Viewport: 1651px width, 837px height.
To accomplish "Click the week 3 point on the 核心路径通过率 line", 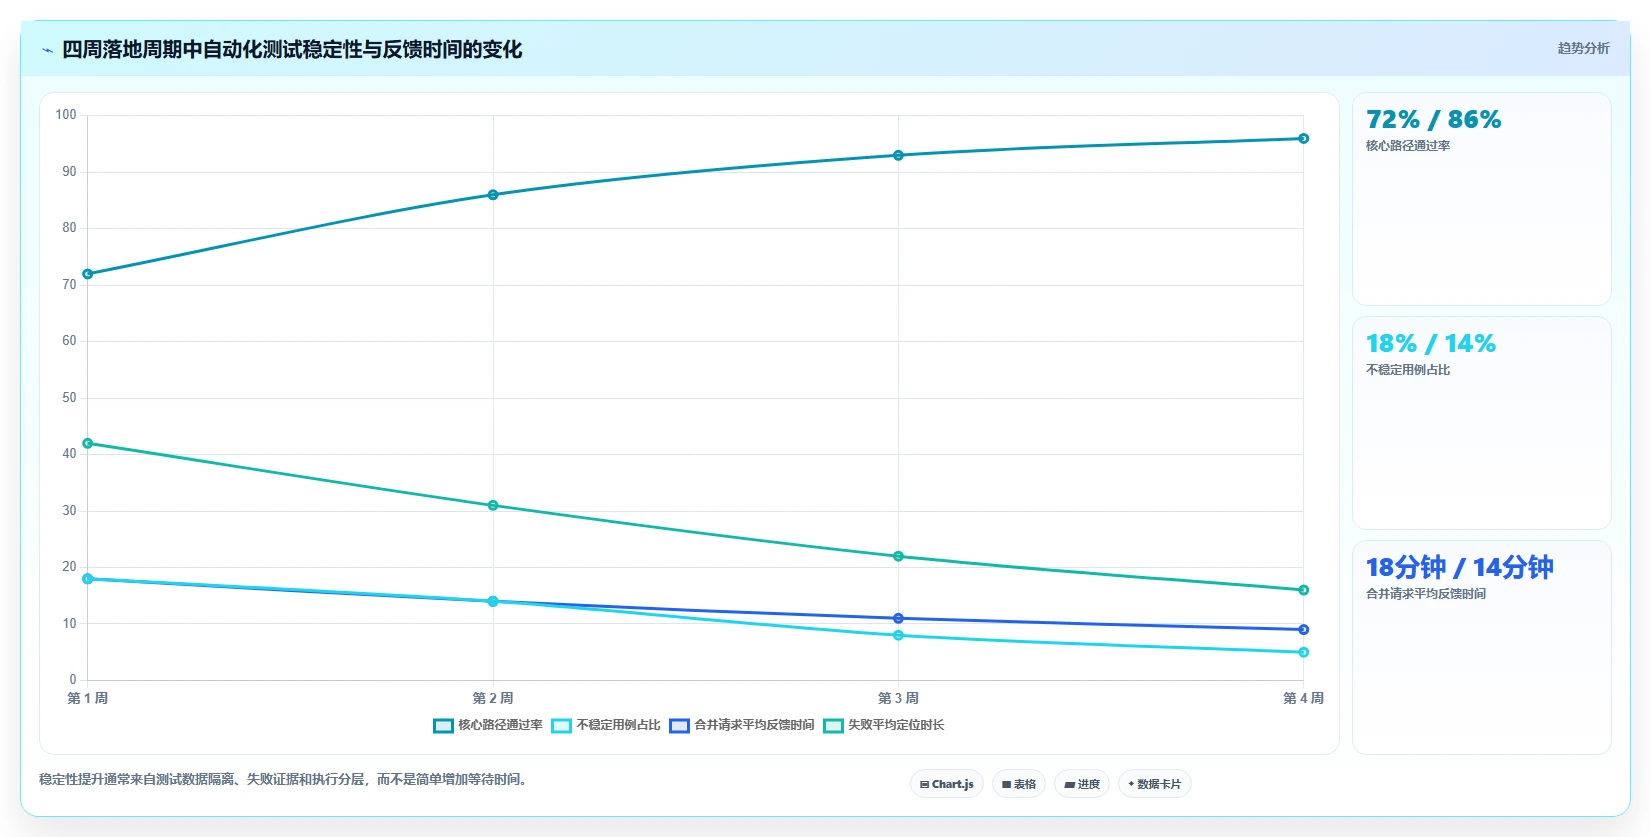I will coord(898,155).
